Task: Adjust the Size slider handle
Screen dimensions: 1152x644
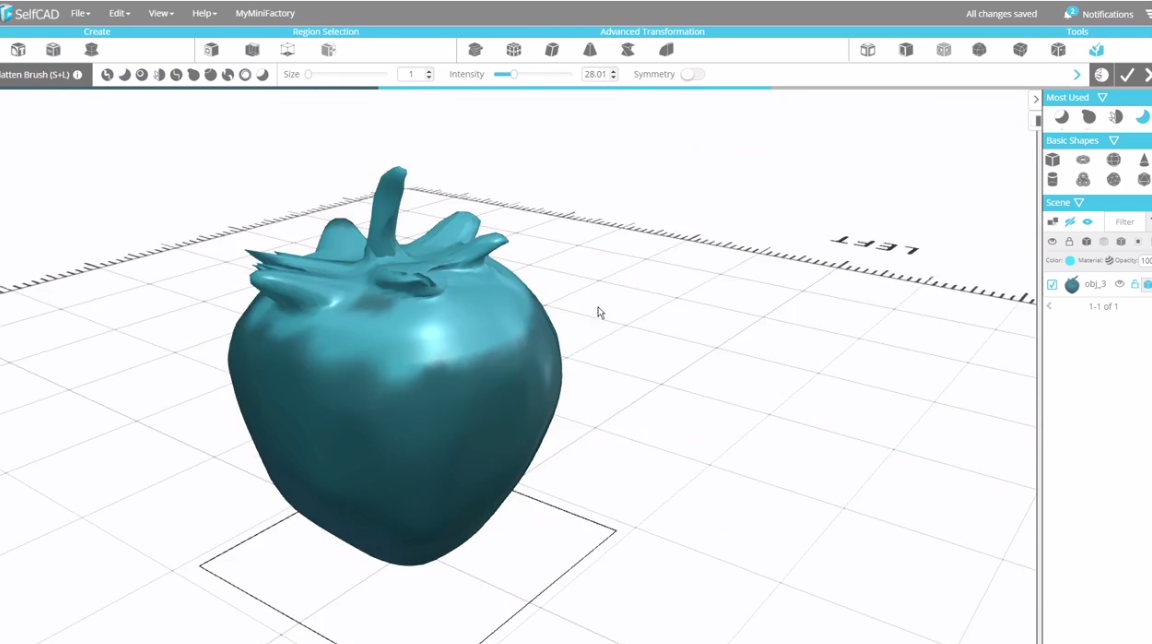Action: [309, 74]
